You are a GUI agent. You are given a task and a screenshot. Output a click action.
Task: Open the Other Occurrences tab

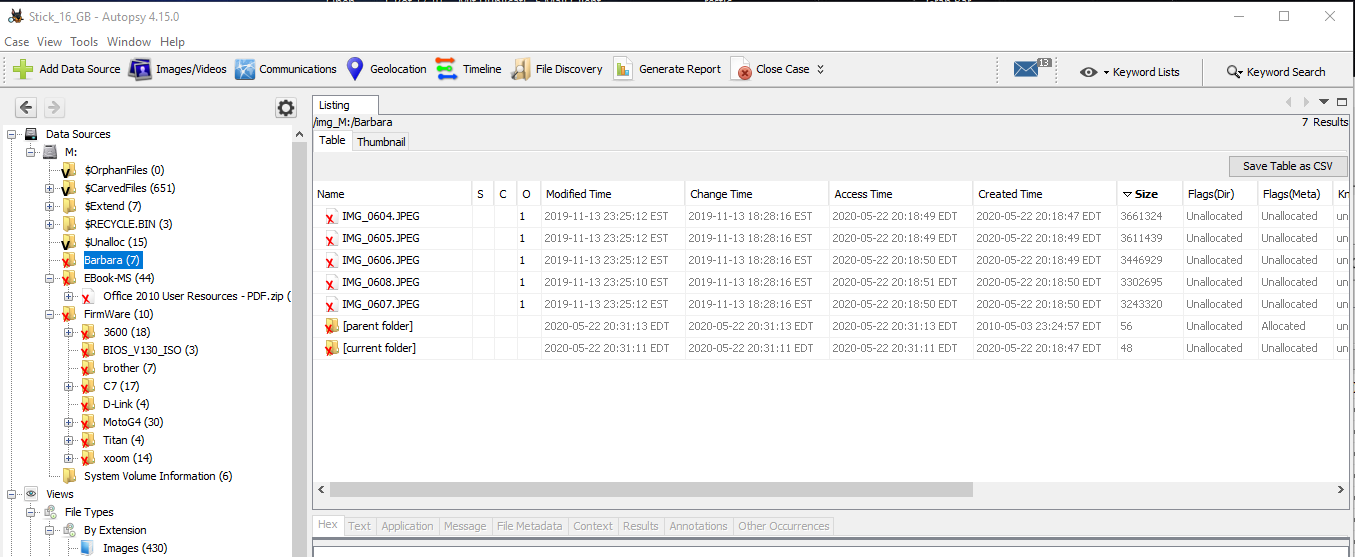click(x=784, y=526)
